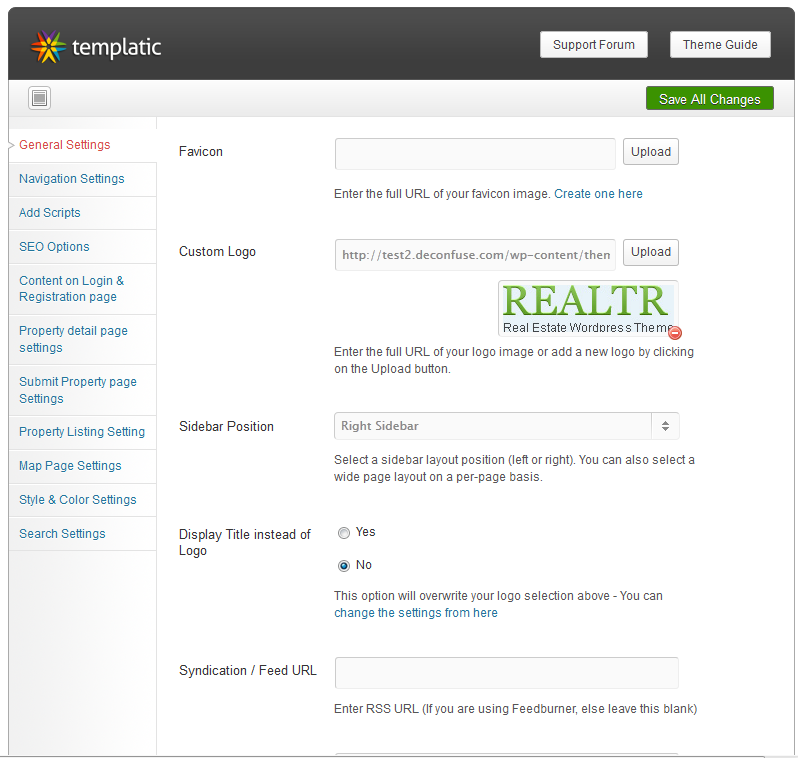Open Submit Property page Settings
This screenshot has width=798, height=758.
(82, 390)
